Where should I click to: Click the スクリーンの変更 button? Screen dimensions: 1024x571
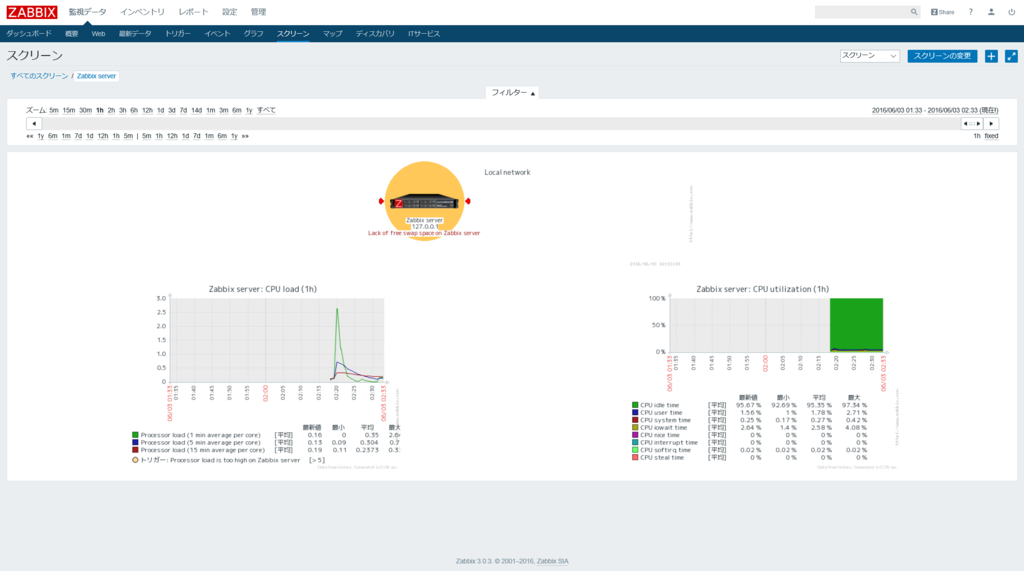942,56
